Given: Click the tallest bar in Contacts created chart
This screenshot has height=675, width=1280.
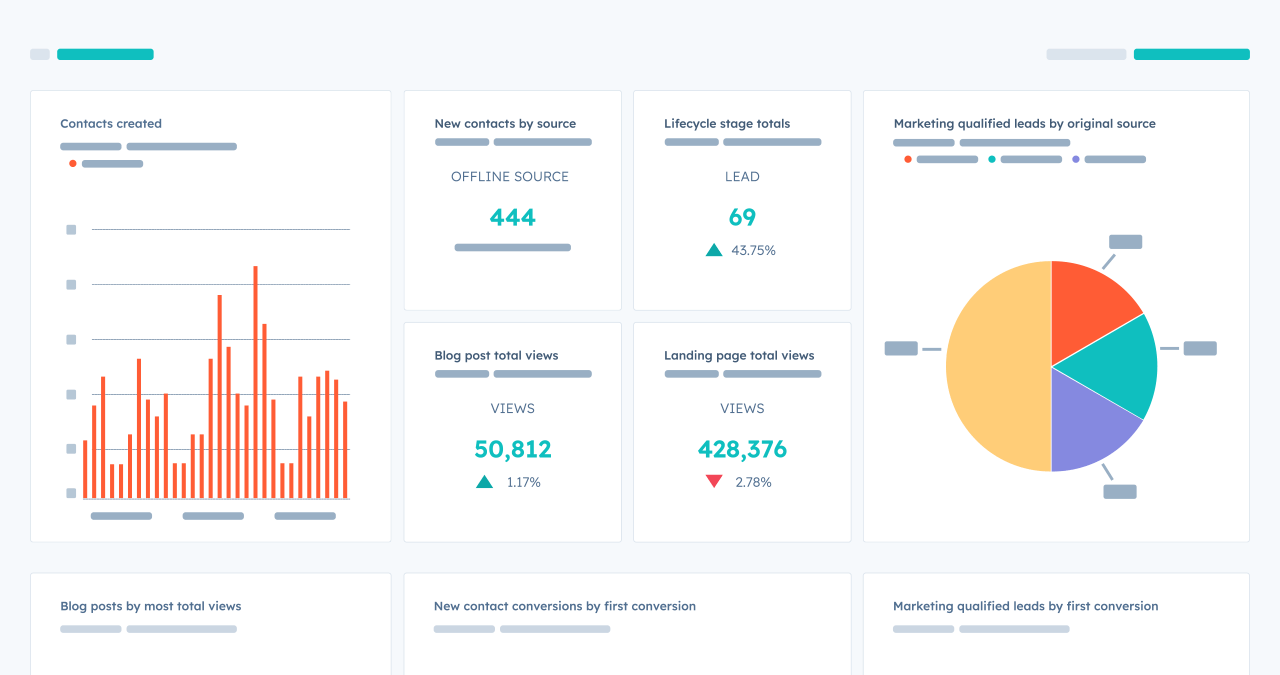Looking at the screenshot, I should (x=255, y=382).
